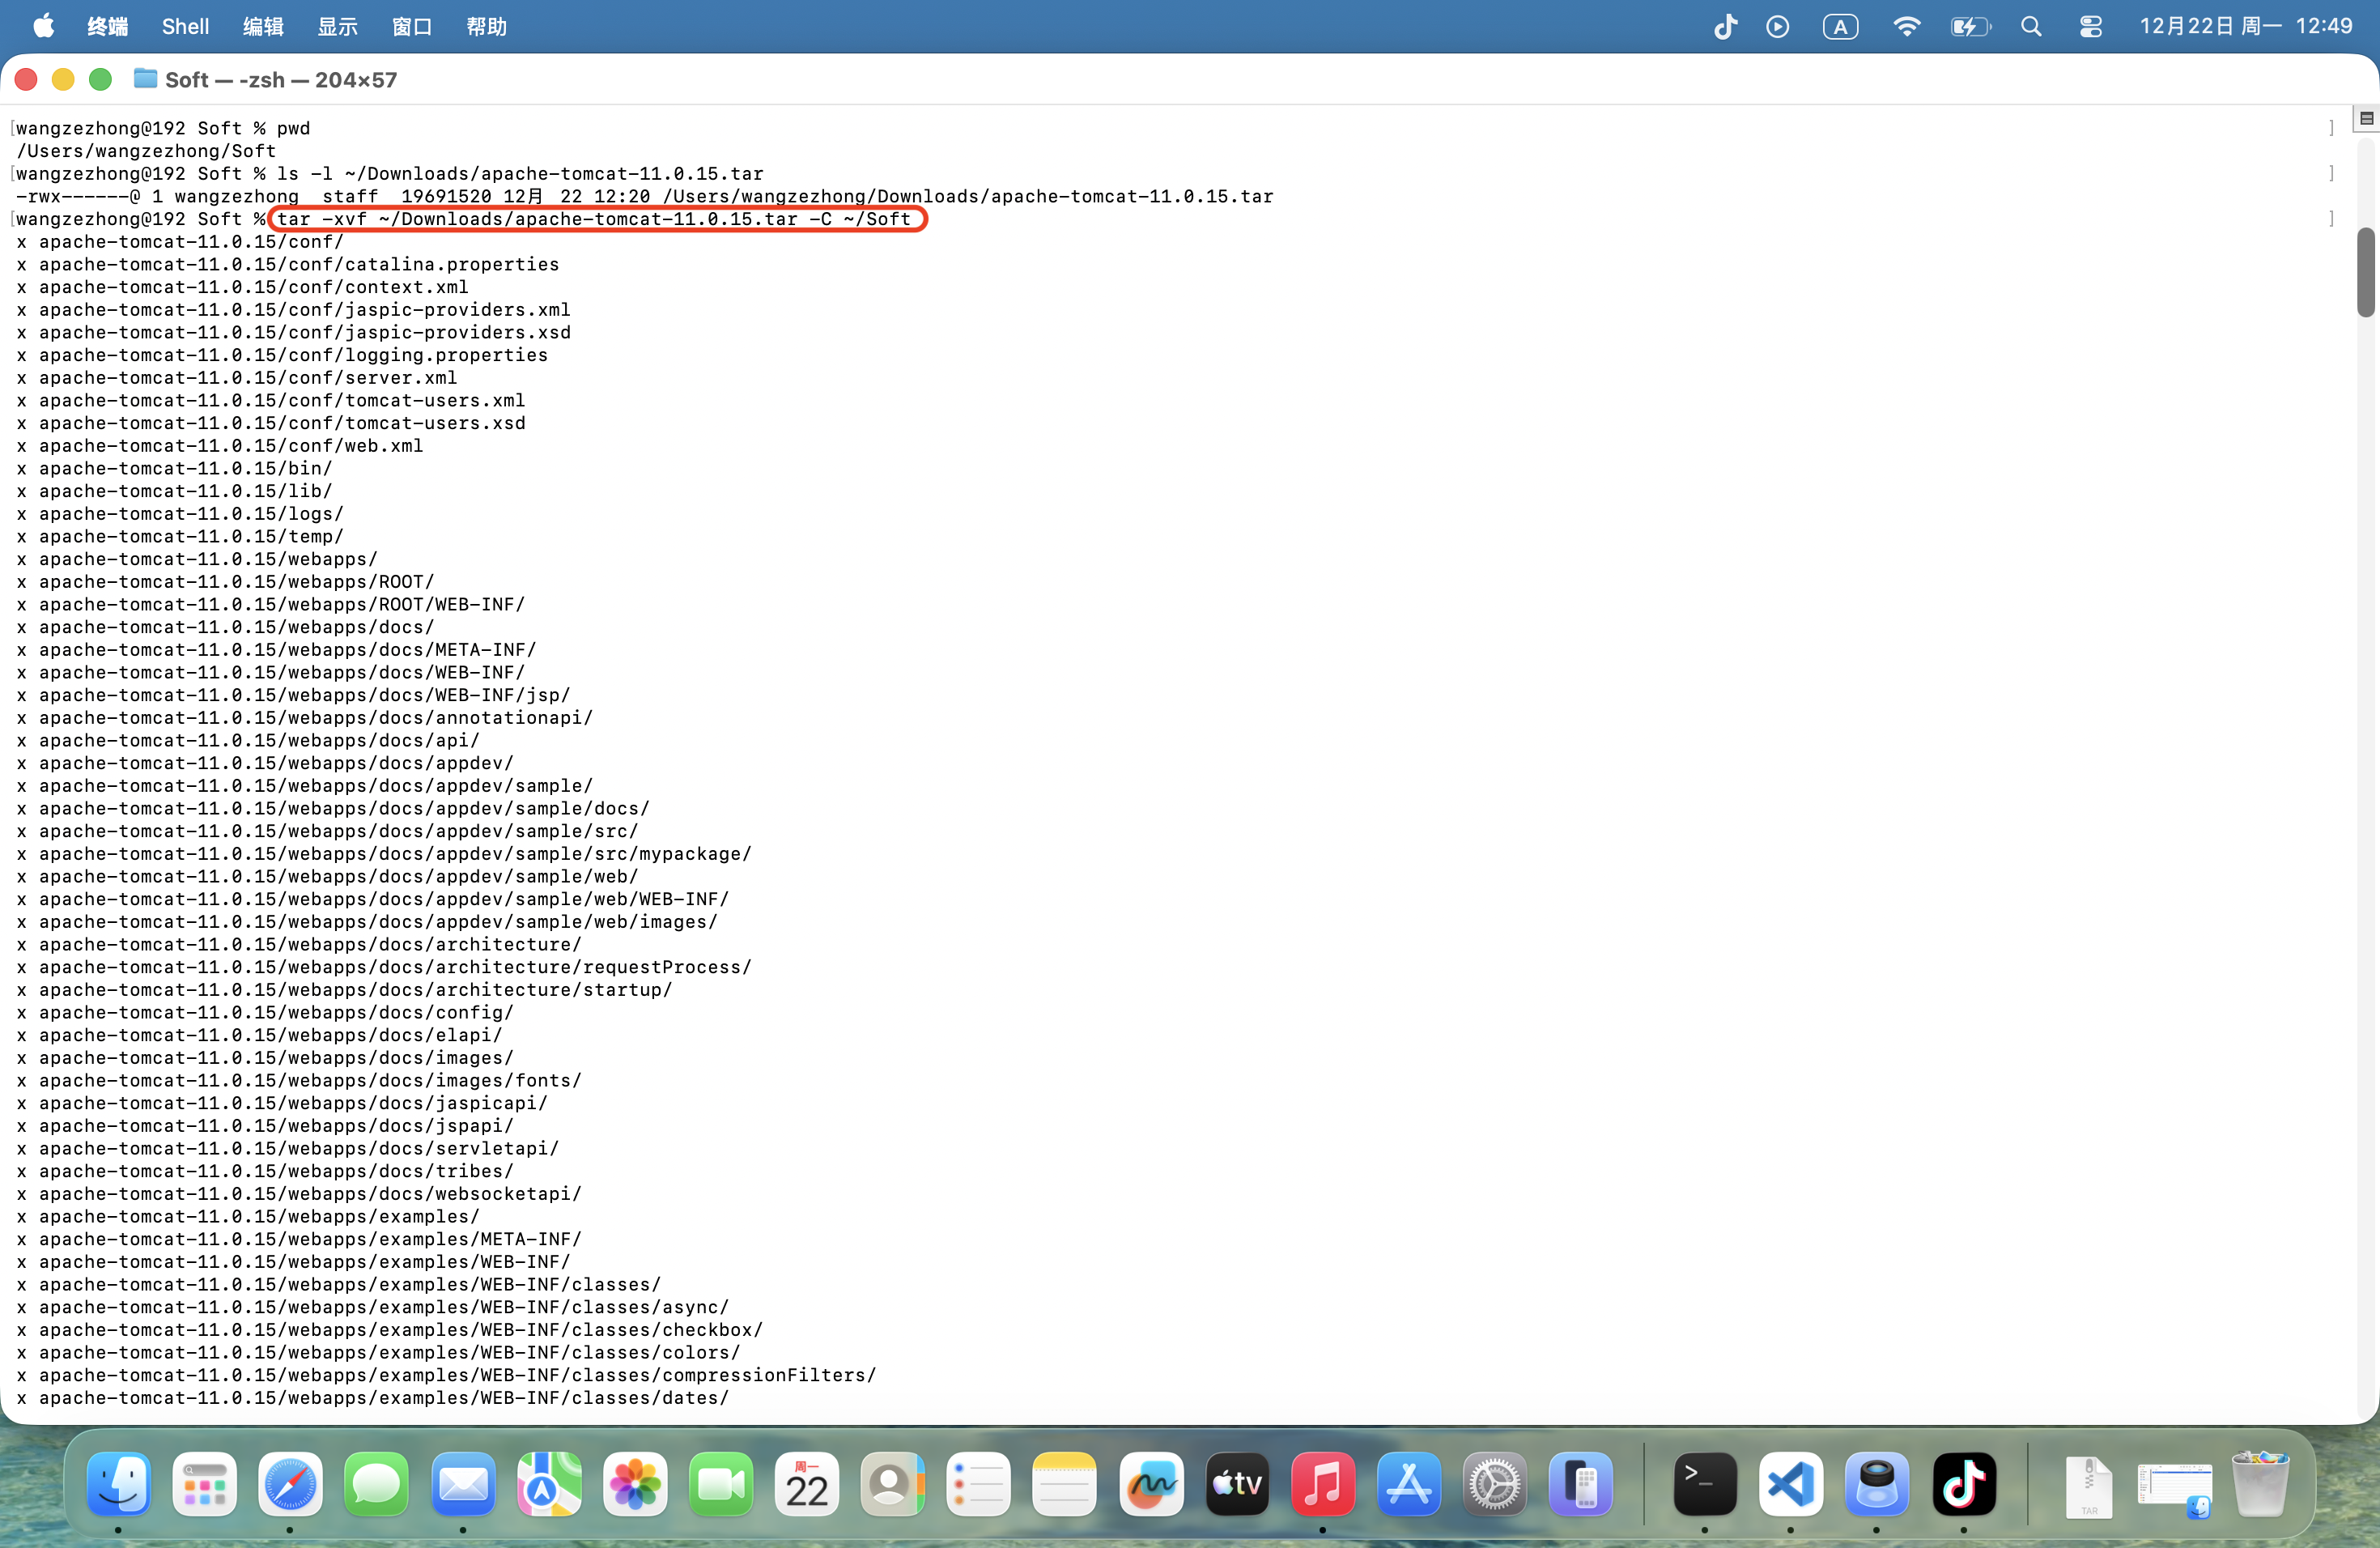
Task: Expand the 显示 menu
Action: click(337, 27)
